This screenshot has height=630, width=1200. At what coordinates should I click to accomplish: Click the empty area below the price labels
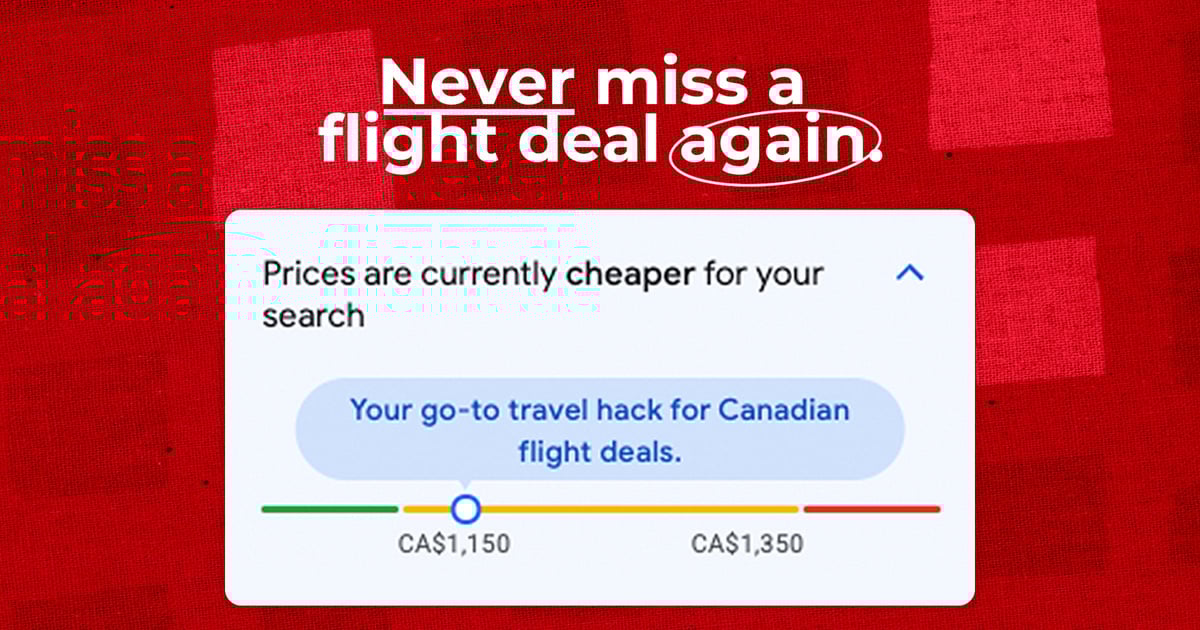click(x=600, y=580)
